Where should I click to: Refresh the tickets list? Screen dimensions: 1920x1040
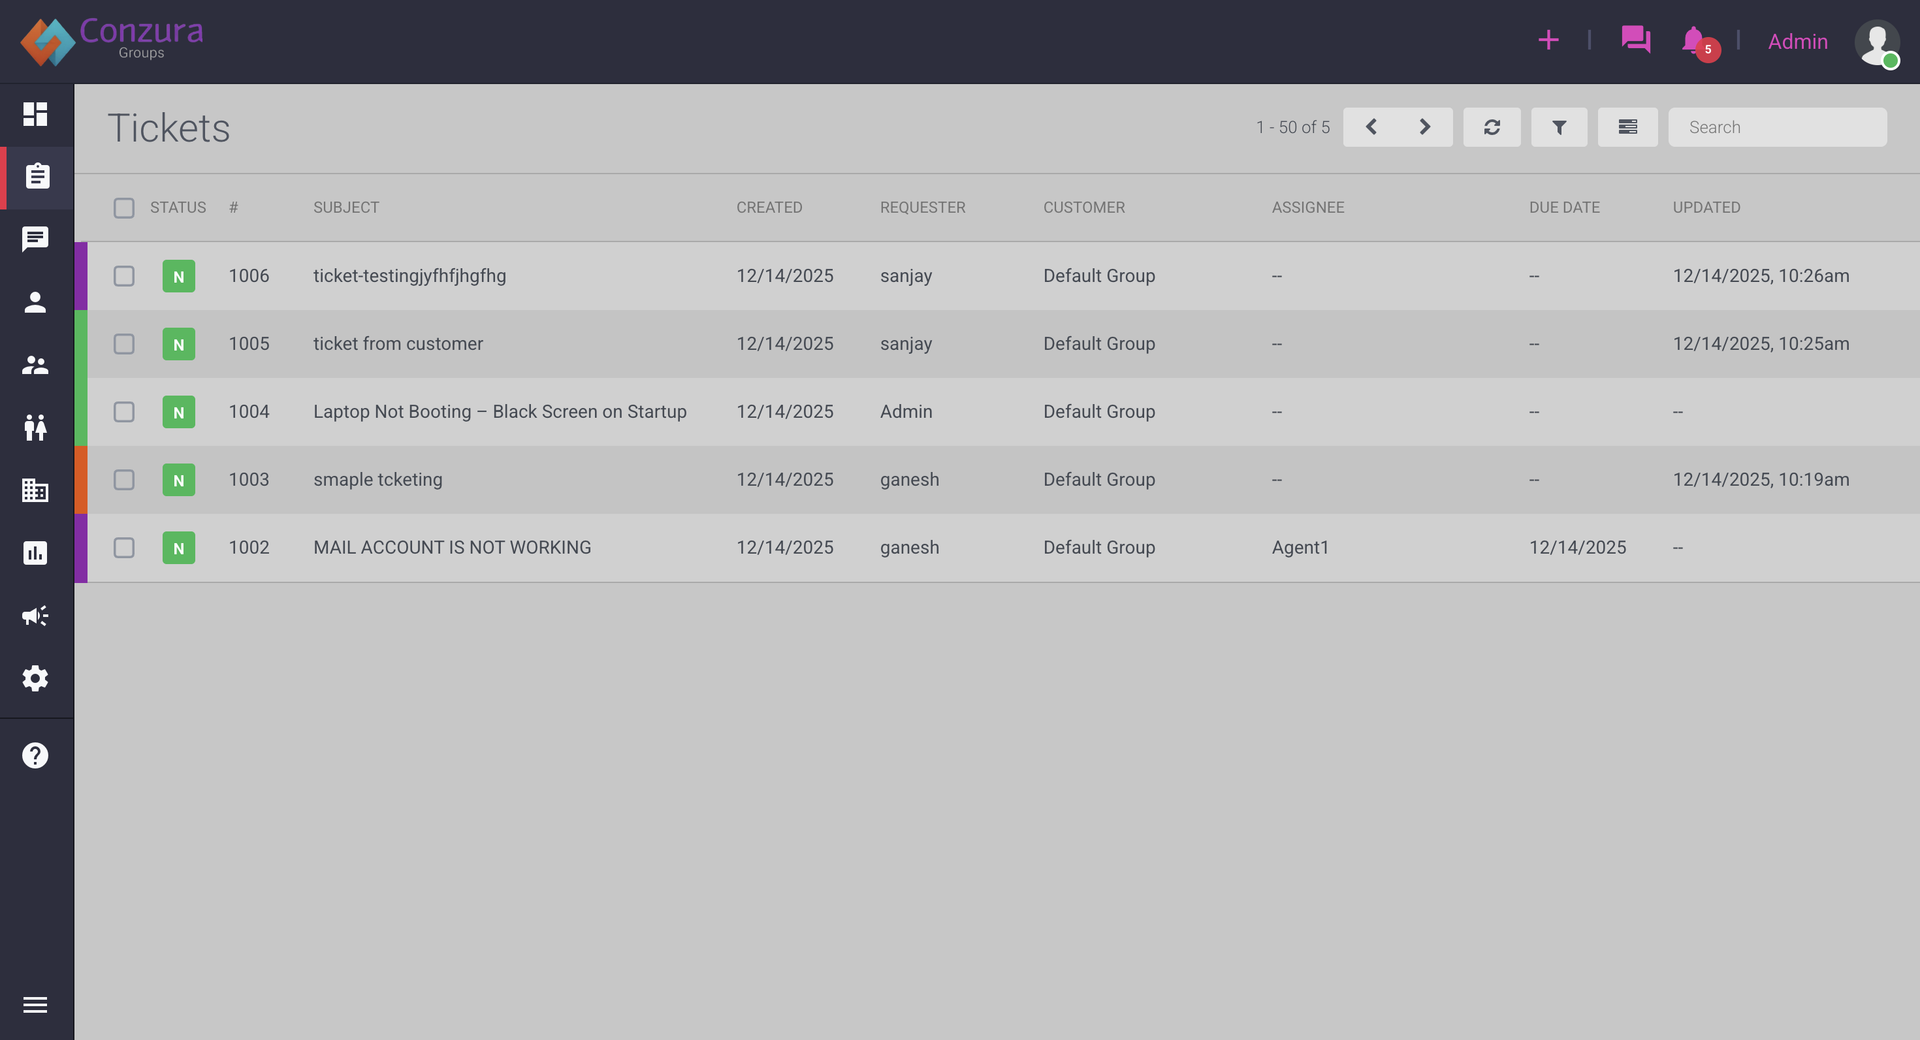[1492, 127]
